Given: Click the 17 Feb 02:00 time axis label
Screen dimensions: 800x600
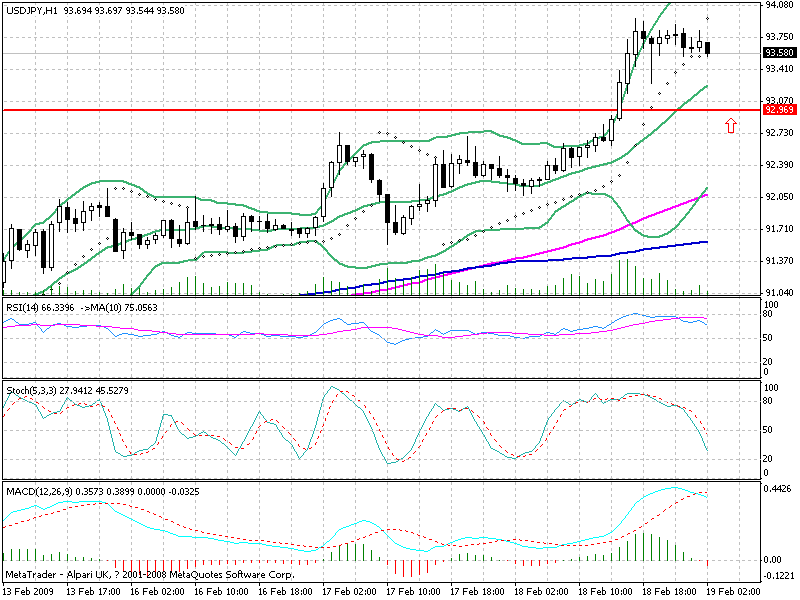Looking at the screenshot, I should (349, 591).
